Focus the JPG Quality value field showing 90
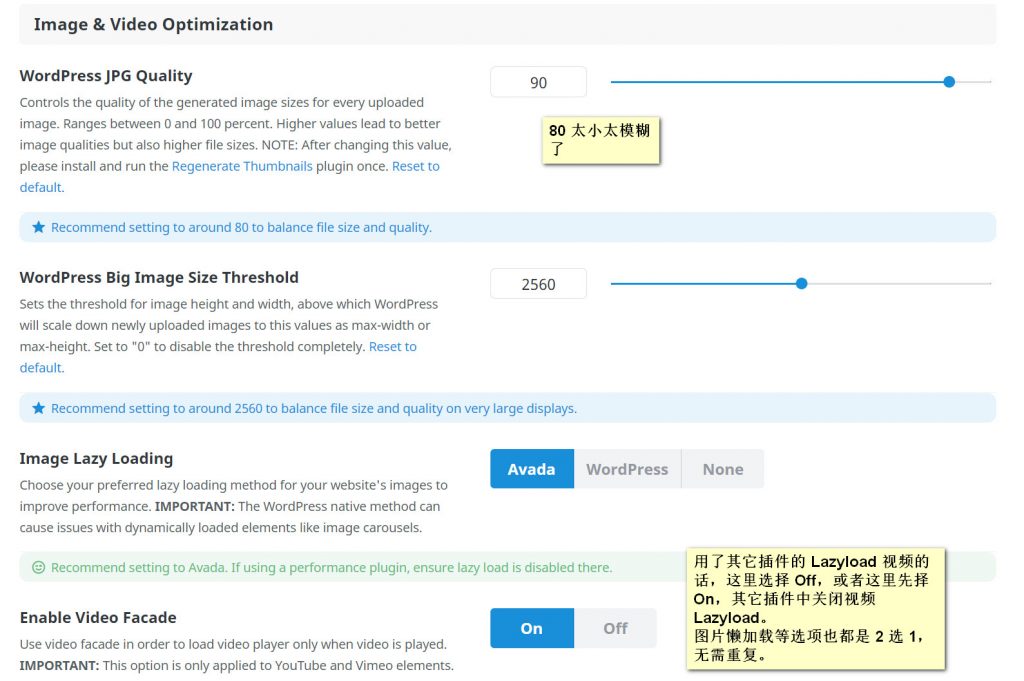The width and height of the screenshot is (1024, 681). click(x=538, y=83)
